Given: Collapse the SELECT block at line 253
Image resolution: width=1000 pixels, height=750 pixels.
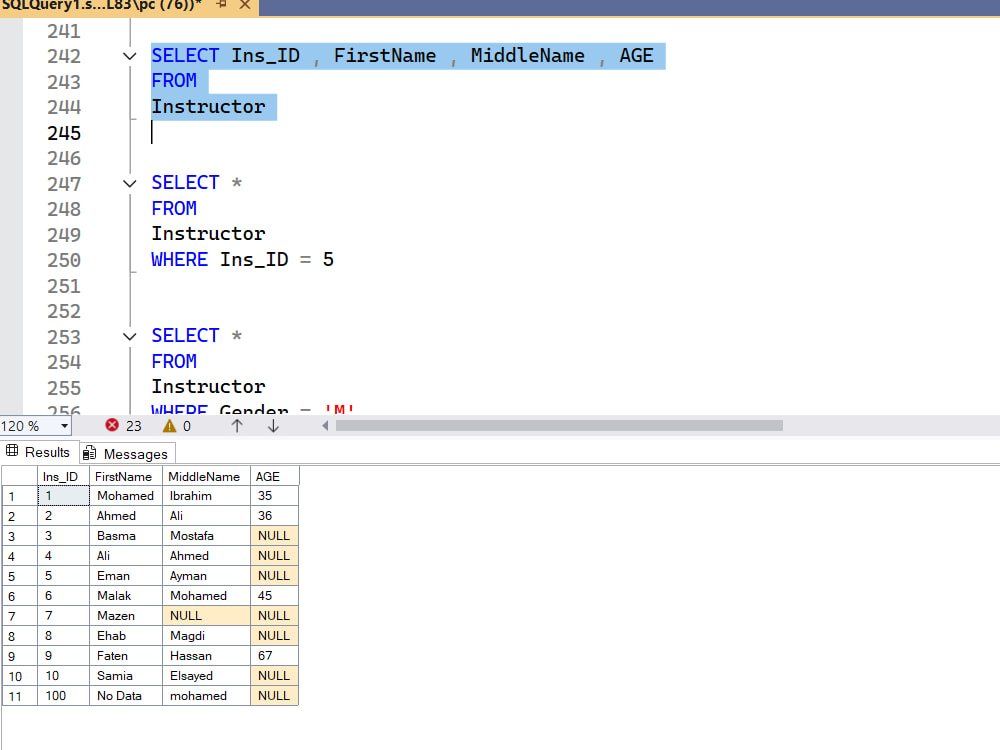Looking at the screenshot, I should [x=129, y=336].
